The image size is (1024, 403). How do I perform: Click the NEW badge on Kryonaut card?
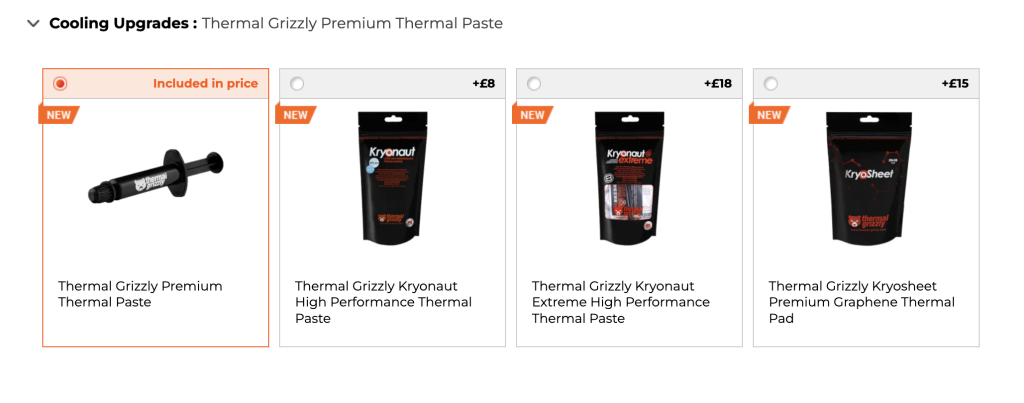[295, 115]
